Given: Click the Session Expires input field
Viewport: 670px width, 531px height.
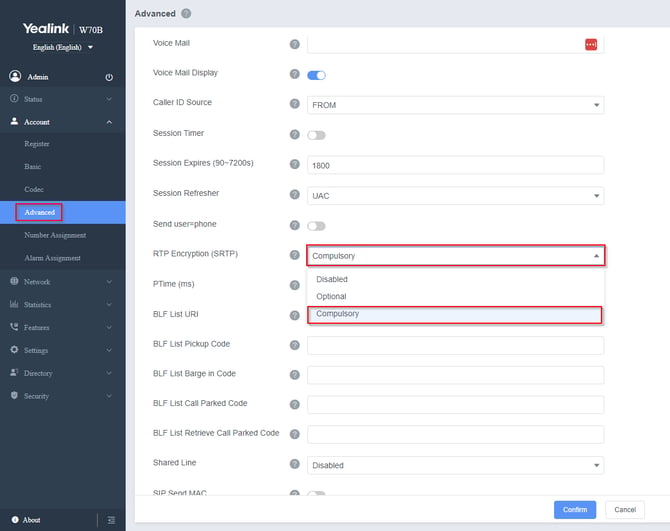Looking at the screenshot, I should (x=455, y=165).
